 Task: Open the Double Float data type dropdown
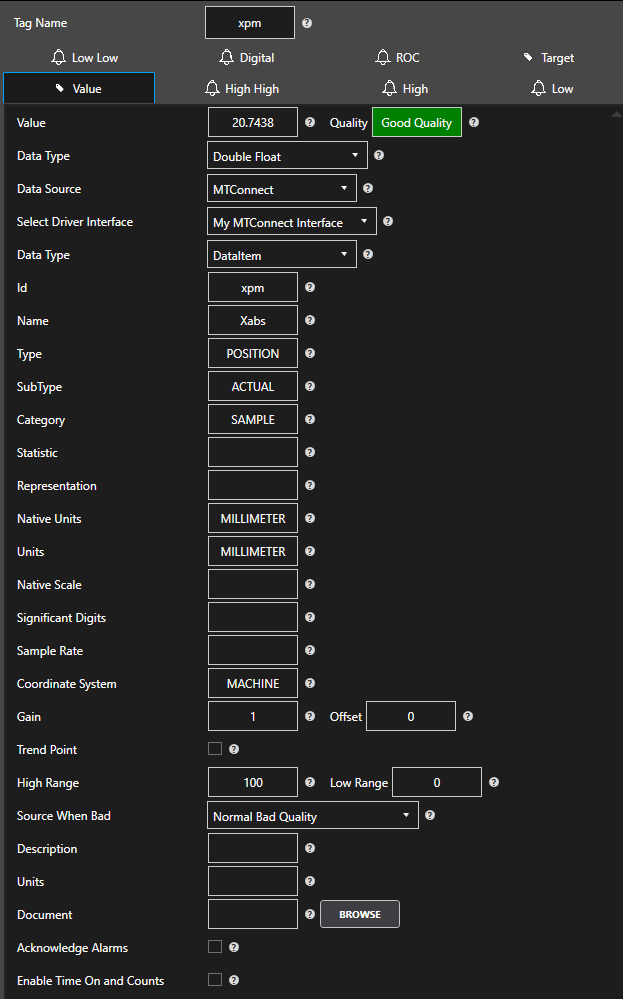[287, 156]
